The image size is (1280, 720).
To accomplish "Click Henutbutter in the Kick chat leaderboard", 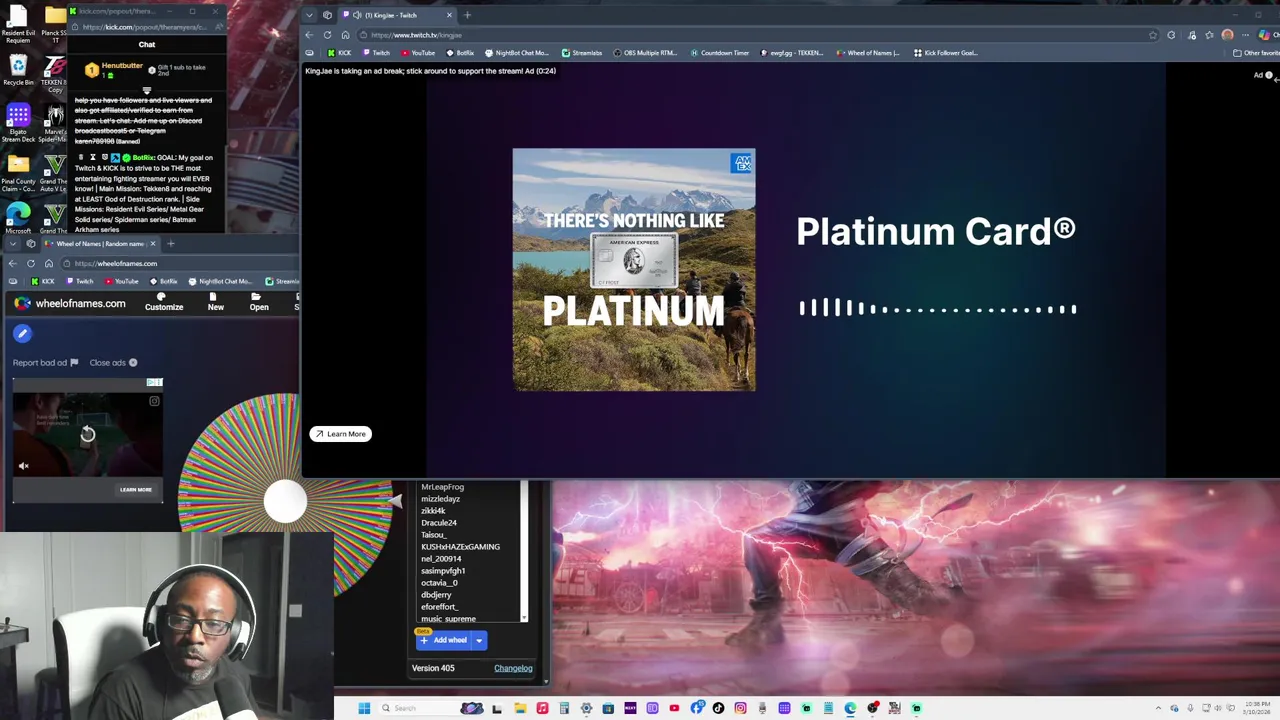I will tap(122, 66).
